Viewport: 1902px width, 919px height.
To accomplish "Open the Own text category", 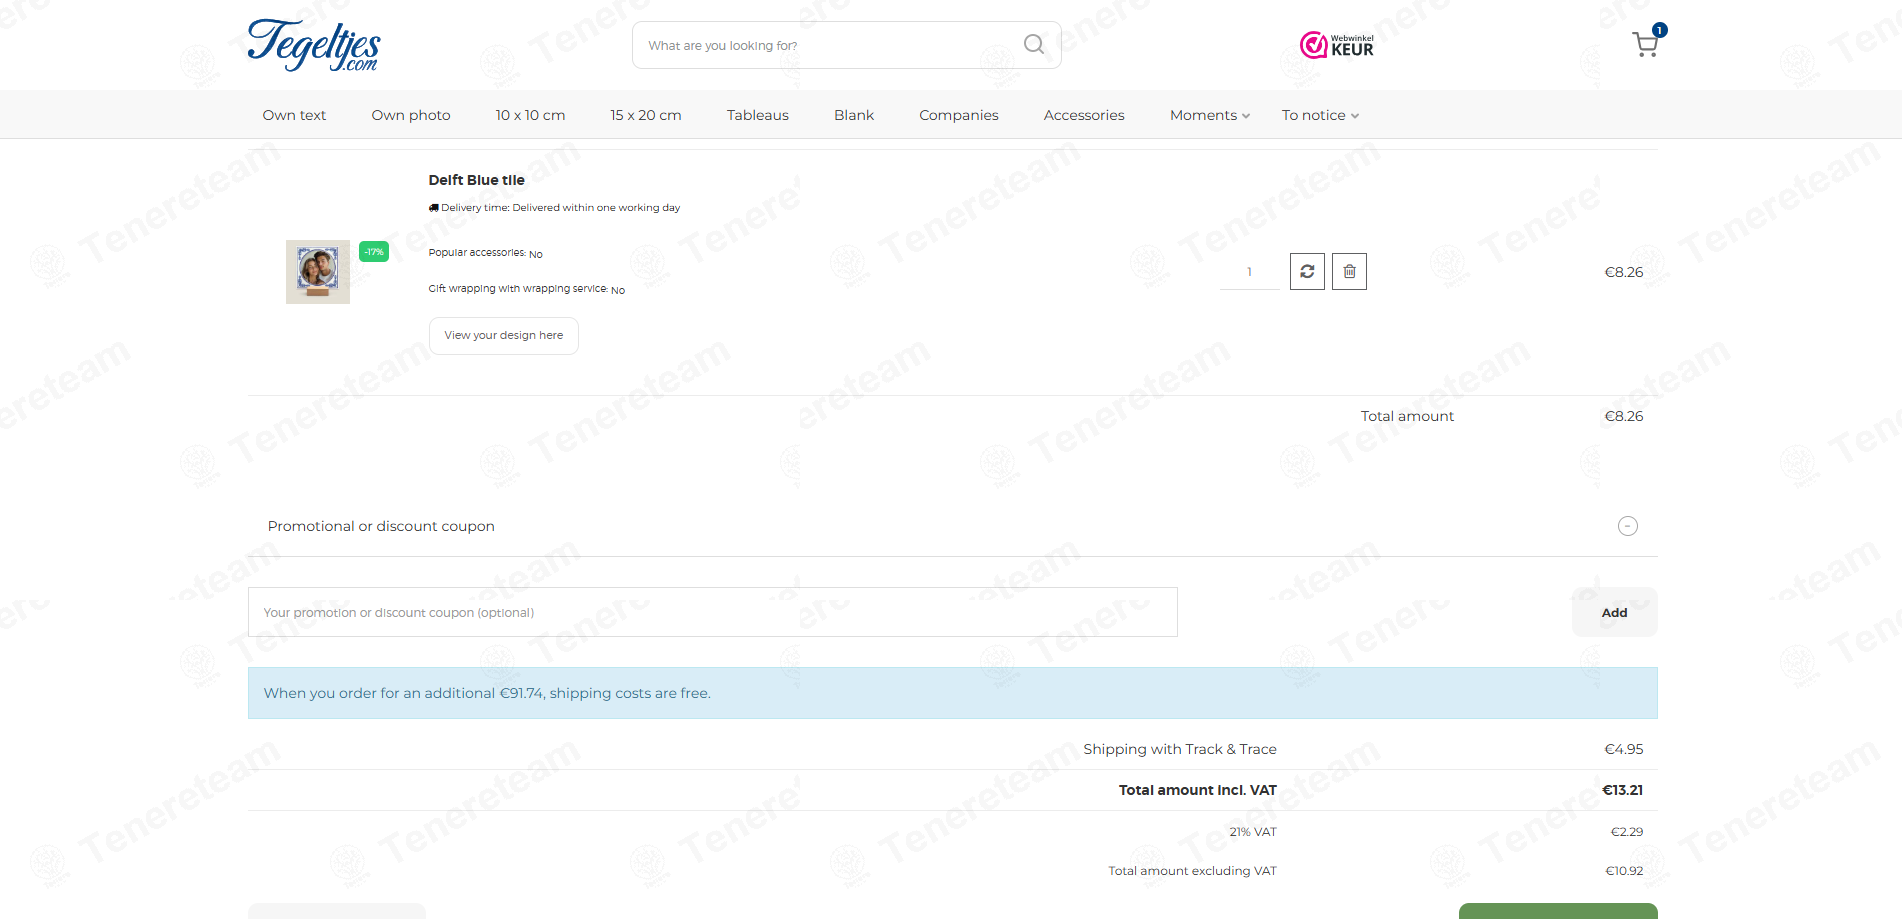I will click(294, 115).
